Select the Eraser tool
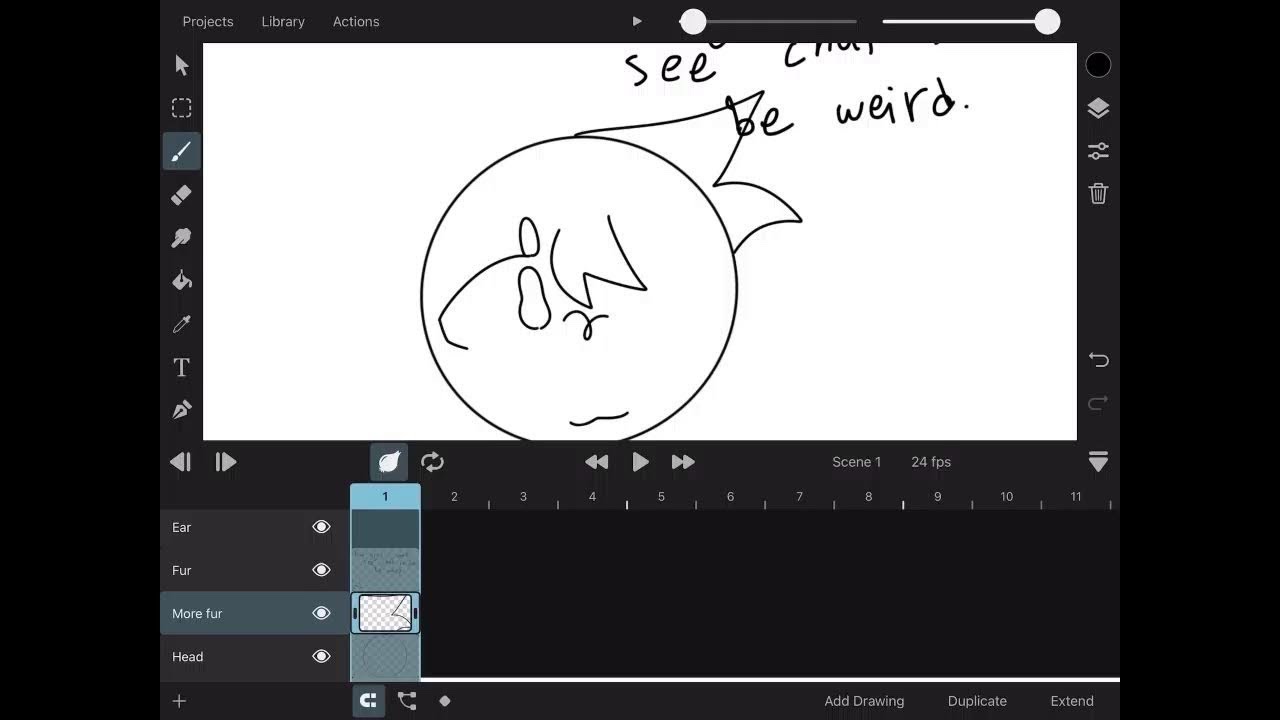The height and width of the screenshot is (720, 1280). tap(181, 195)
